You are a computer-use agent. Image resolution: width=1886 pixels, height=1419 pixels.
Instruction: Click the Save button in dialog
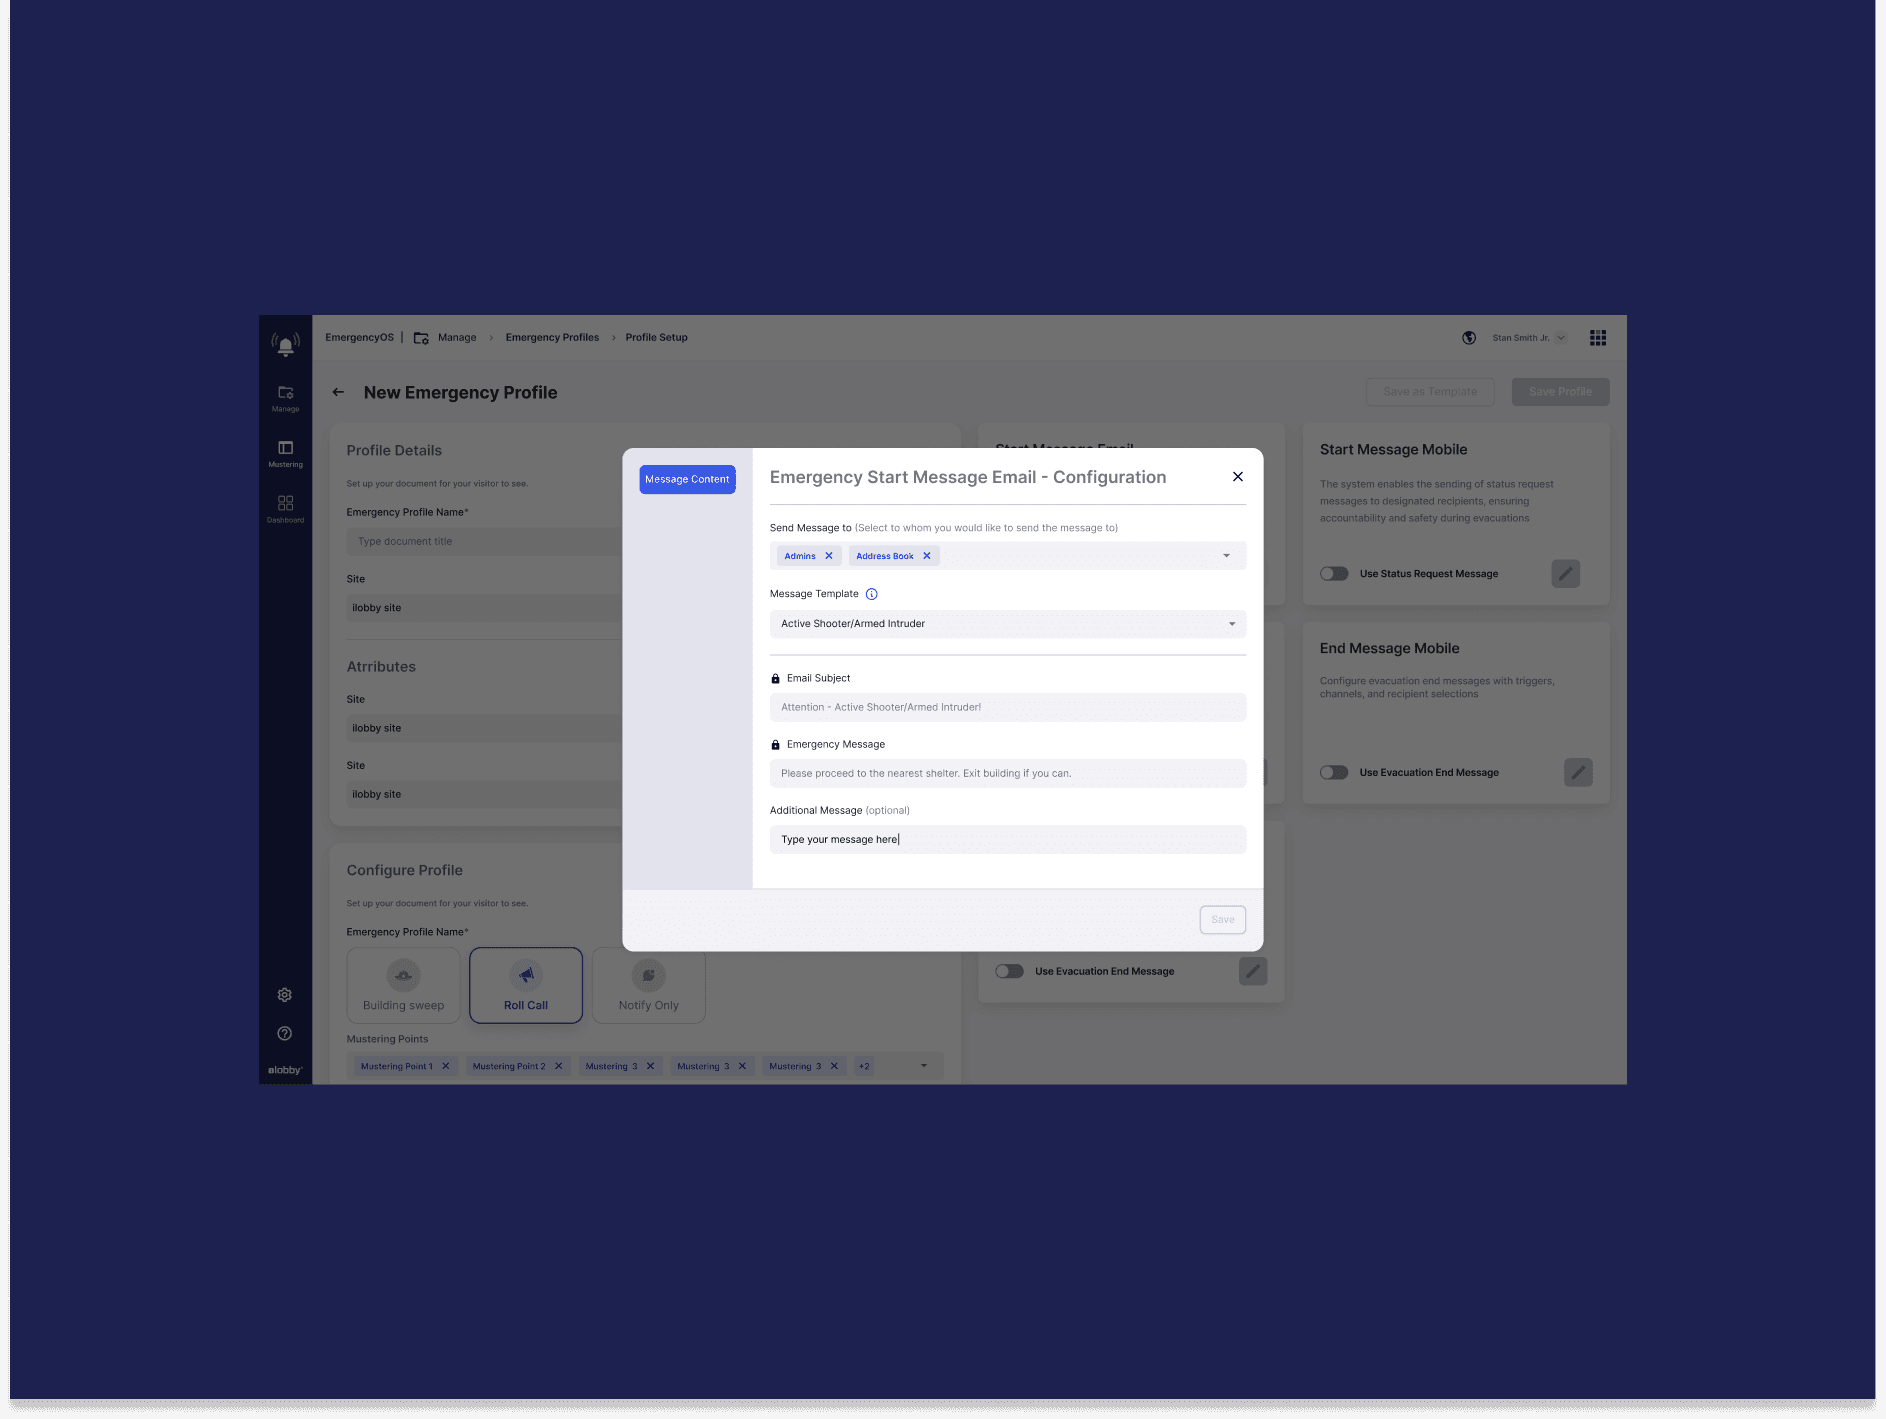[x=1223, y=920]
